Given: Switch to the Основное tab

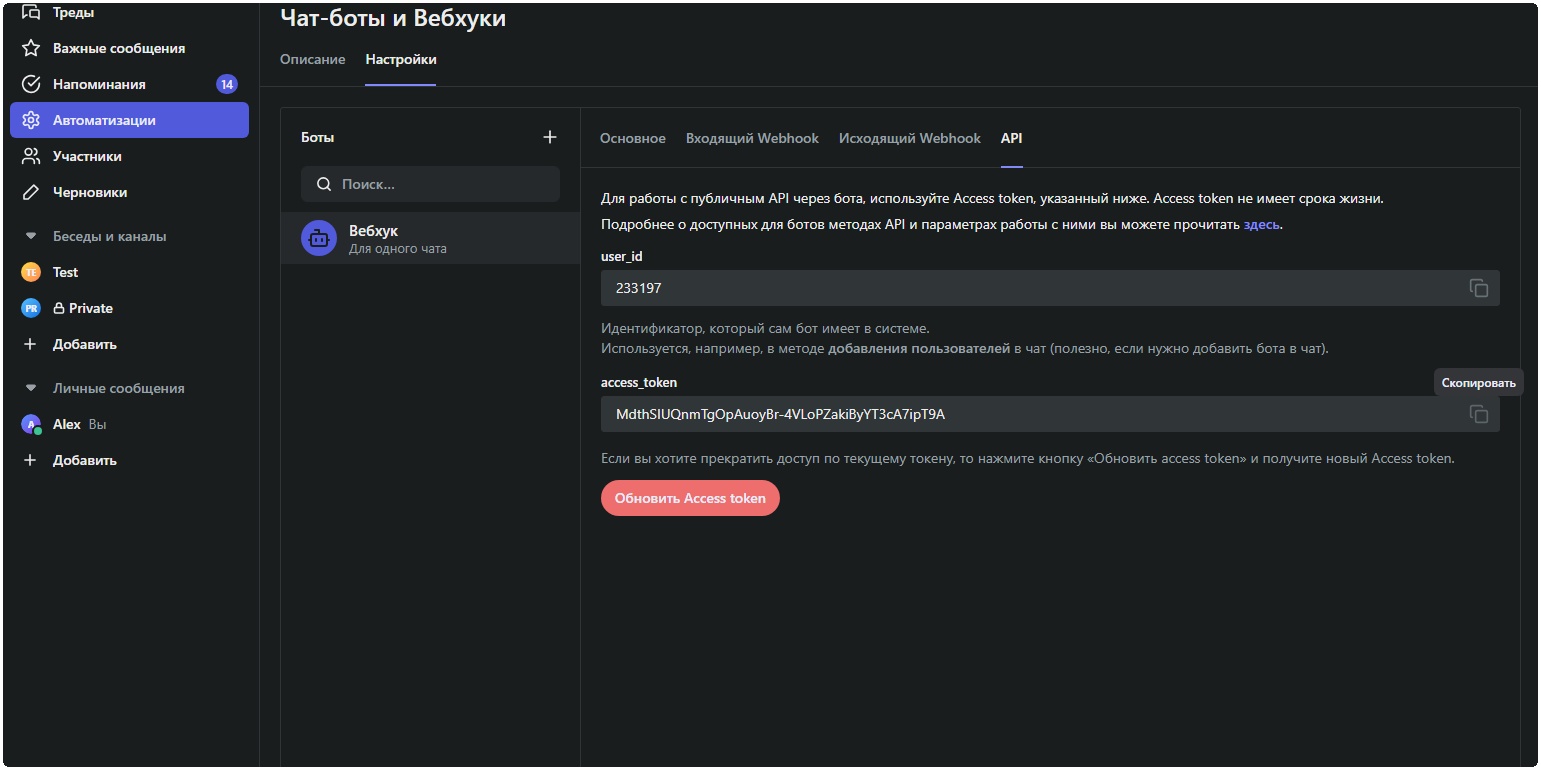Looking at the screenshot, I should [632, 138].
